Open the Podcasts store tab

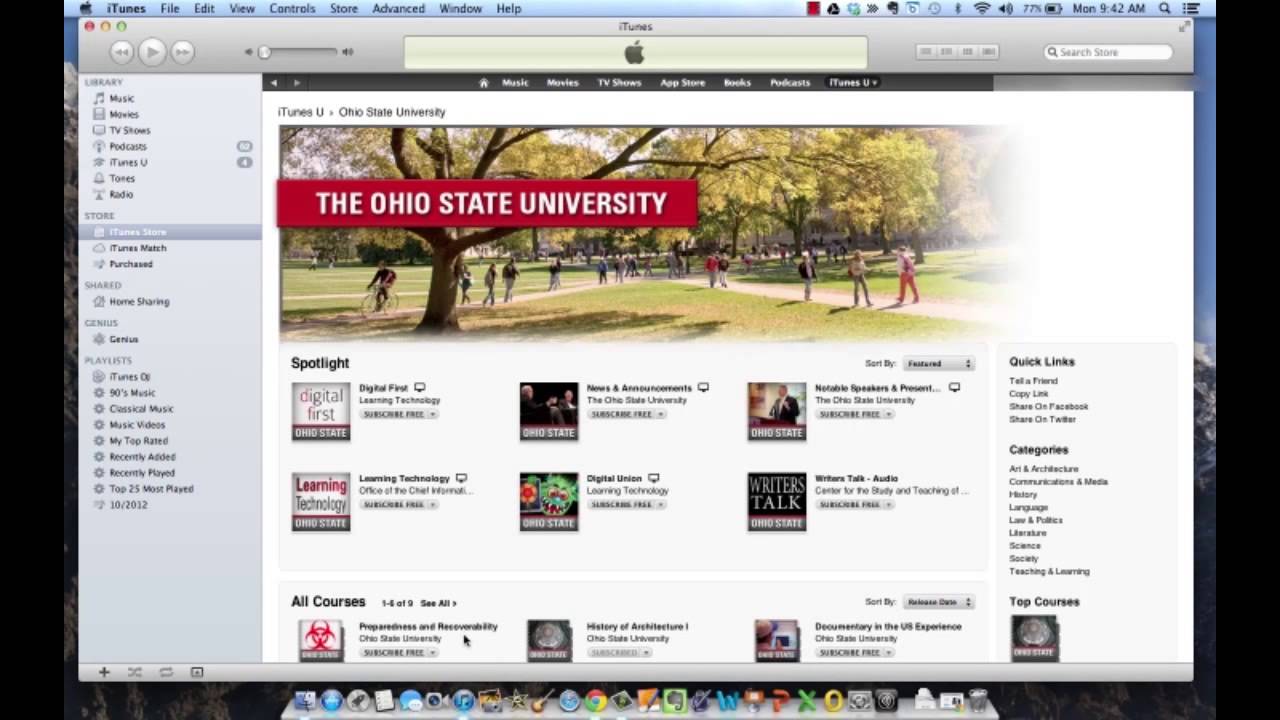[790, 82]
